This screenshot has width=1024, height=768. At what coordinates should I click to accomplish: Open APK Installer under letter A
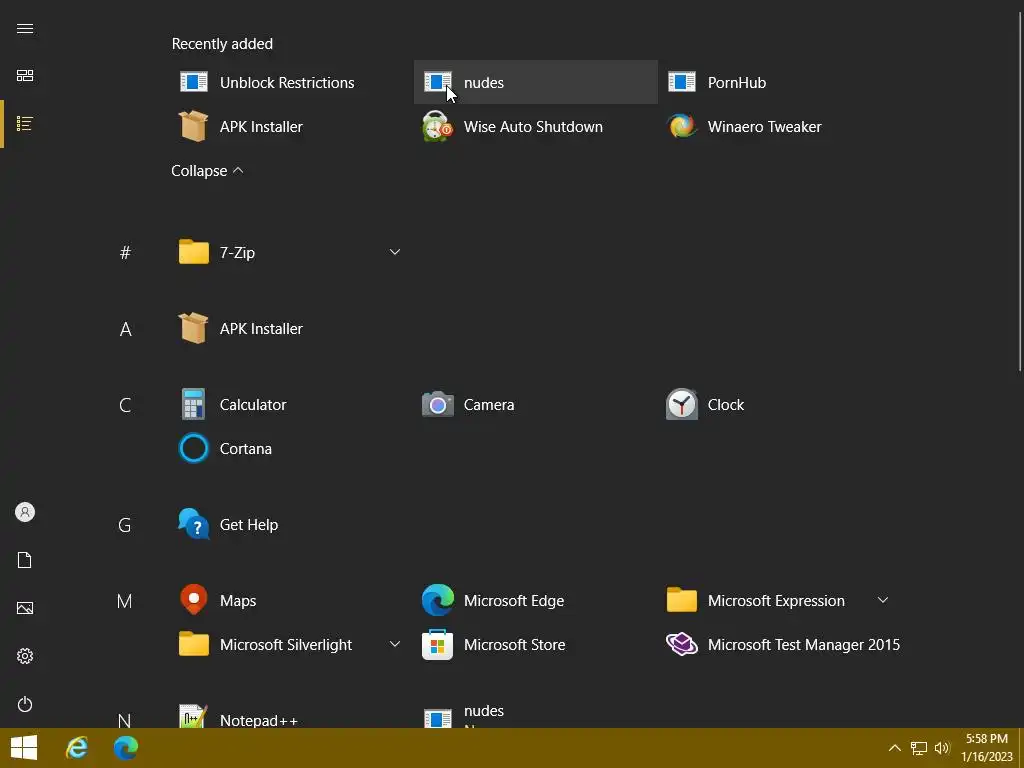point(292,328)
